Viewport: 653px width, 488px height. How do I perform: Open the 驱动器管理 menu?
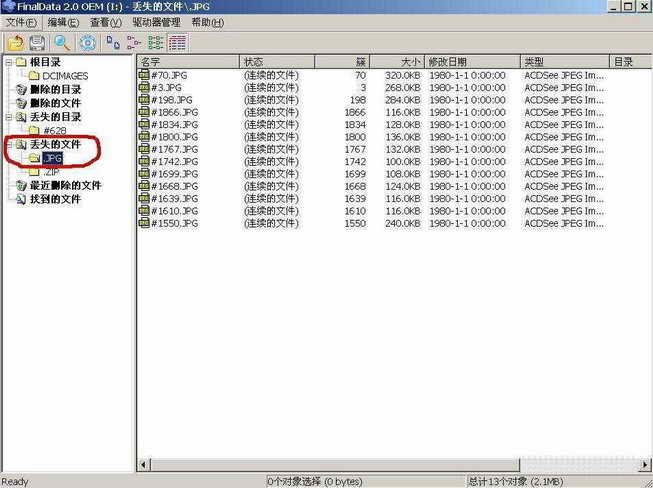(x=158, y=22)
